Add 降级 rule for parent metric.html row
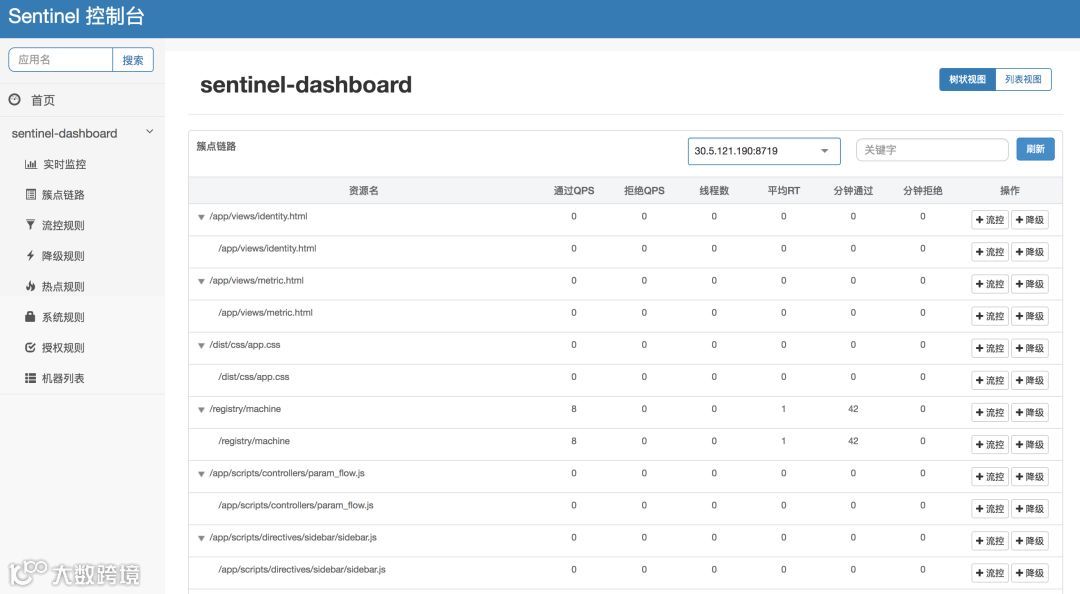1080x594 pixels. pyautogui.click(x=1030, y=284)
